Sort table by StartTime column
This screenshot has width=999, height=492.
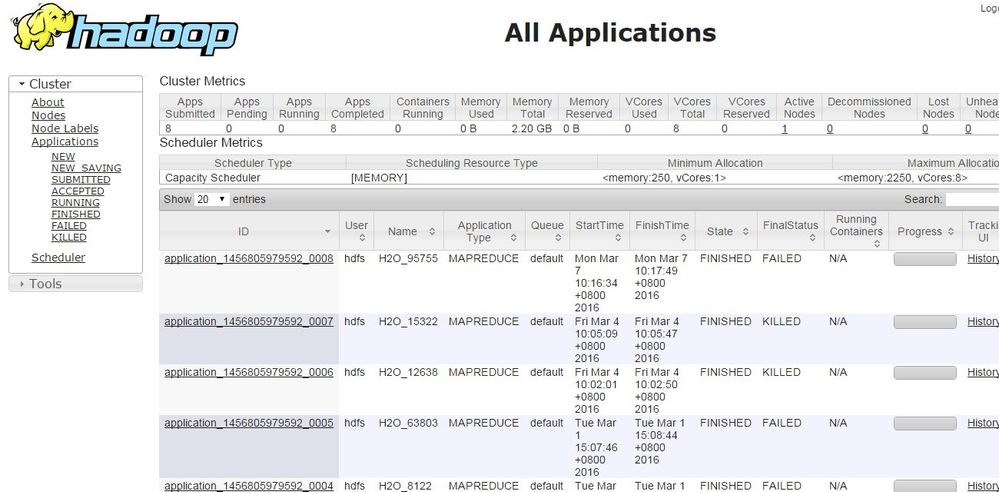coord(600,231)
